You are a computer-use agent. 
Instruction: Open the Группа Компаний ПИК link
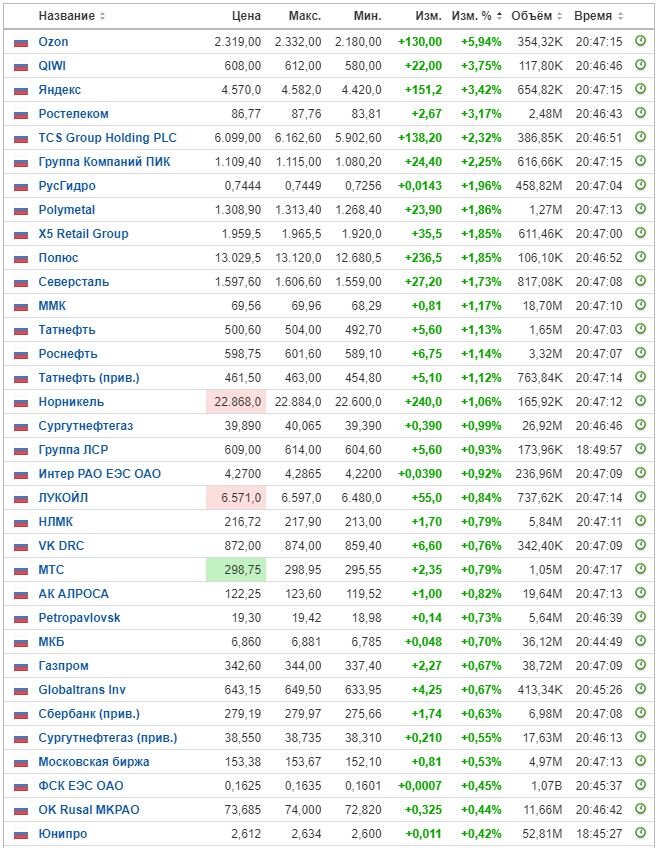click(104, 162)
